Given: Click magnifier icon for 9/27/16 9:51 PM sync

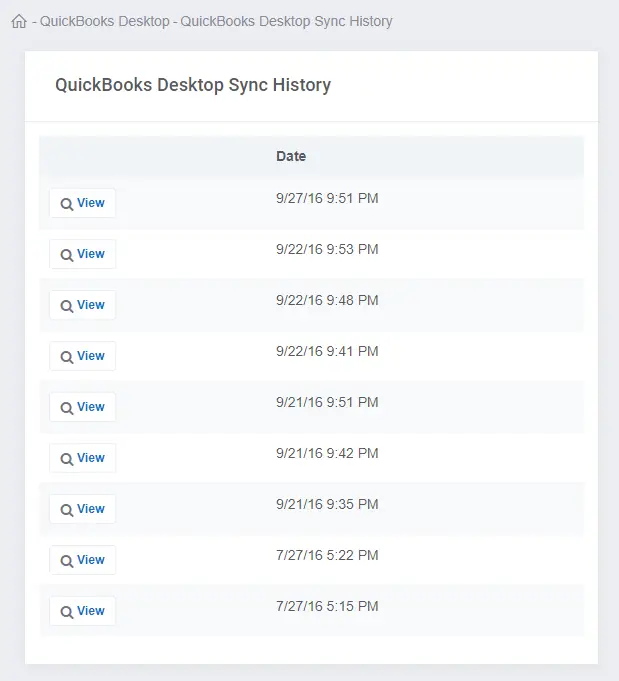Looking at the screenshot, I should (66, 204).
